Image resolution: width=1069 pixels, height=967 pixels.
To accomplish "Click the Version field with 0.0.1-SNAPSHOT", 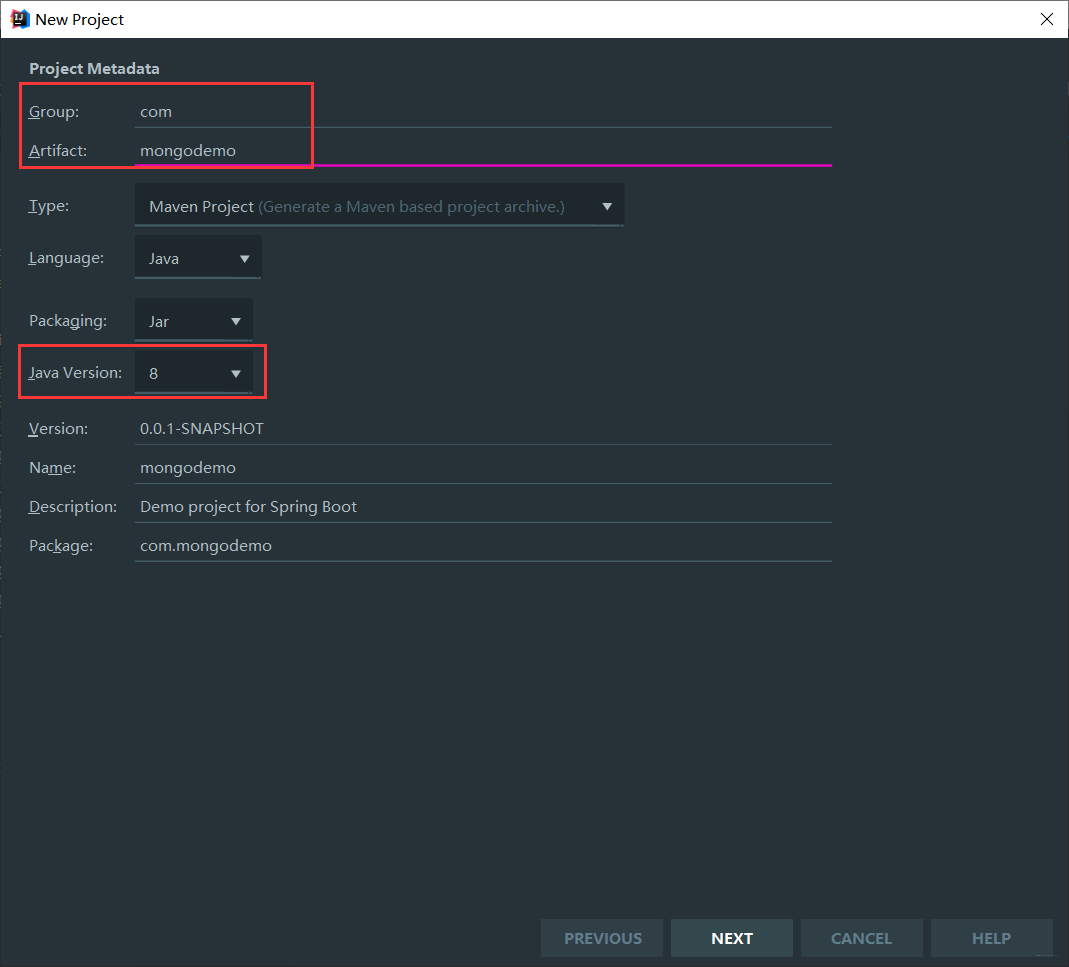I will click(482, 429).
